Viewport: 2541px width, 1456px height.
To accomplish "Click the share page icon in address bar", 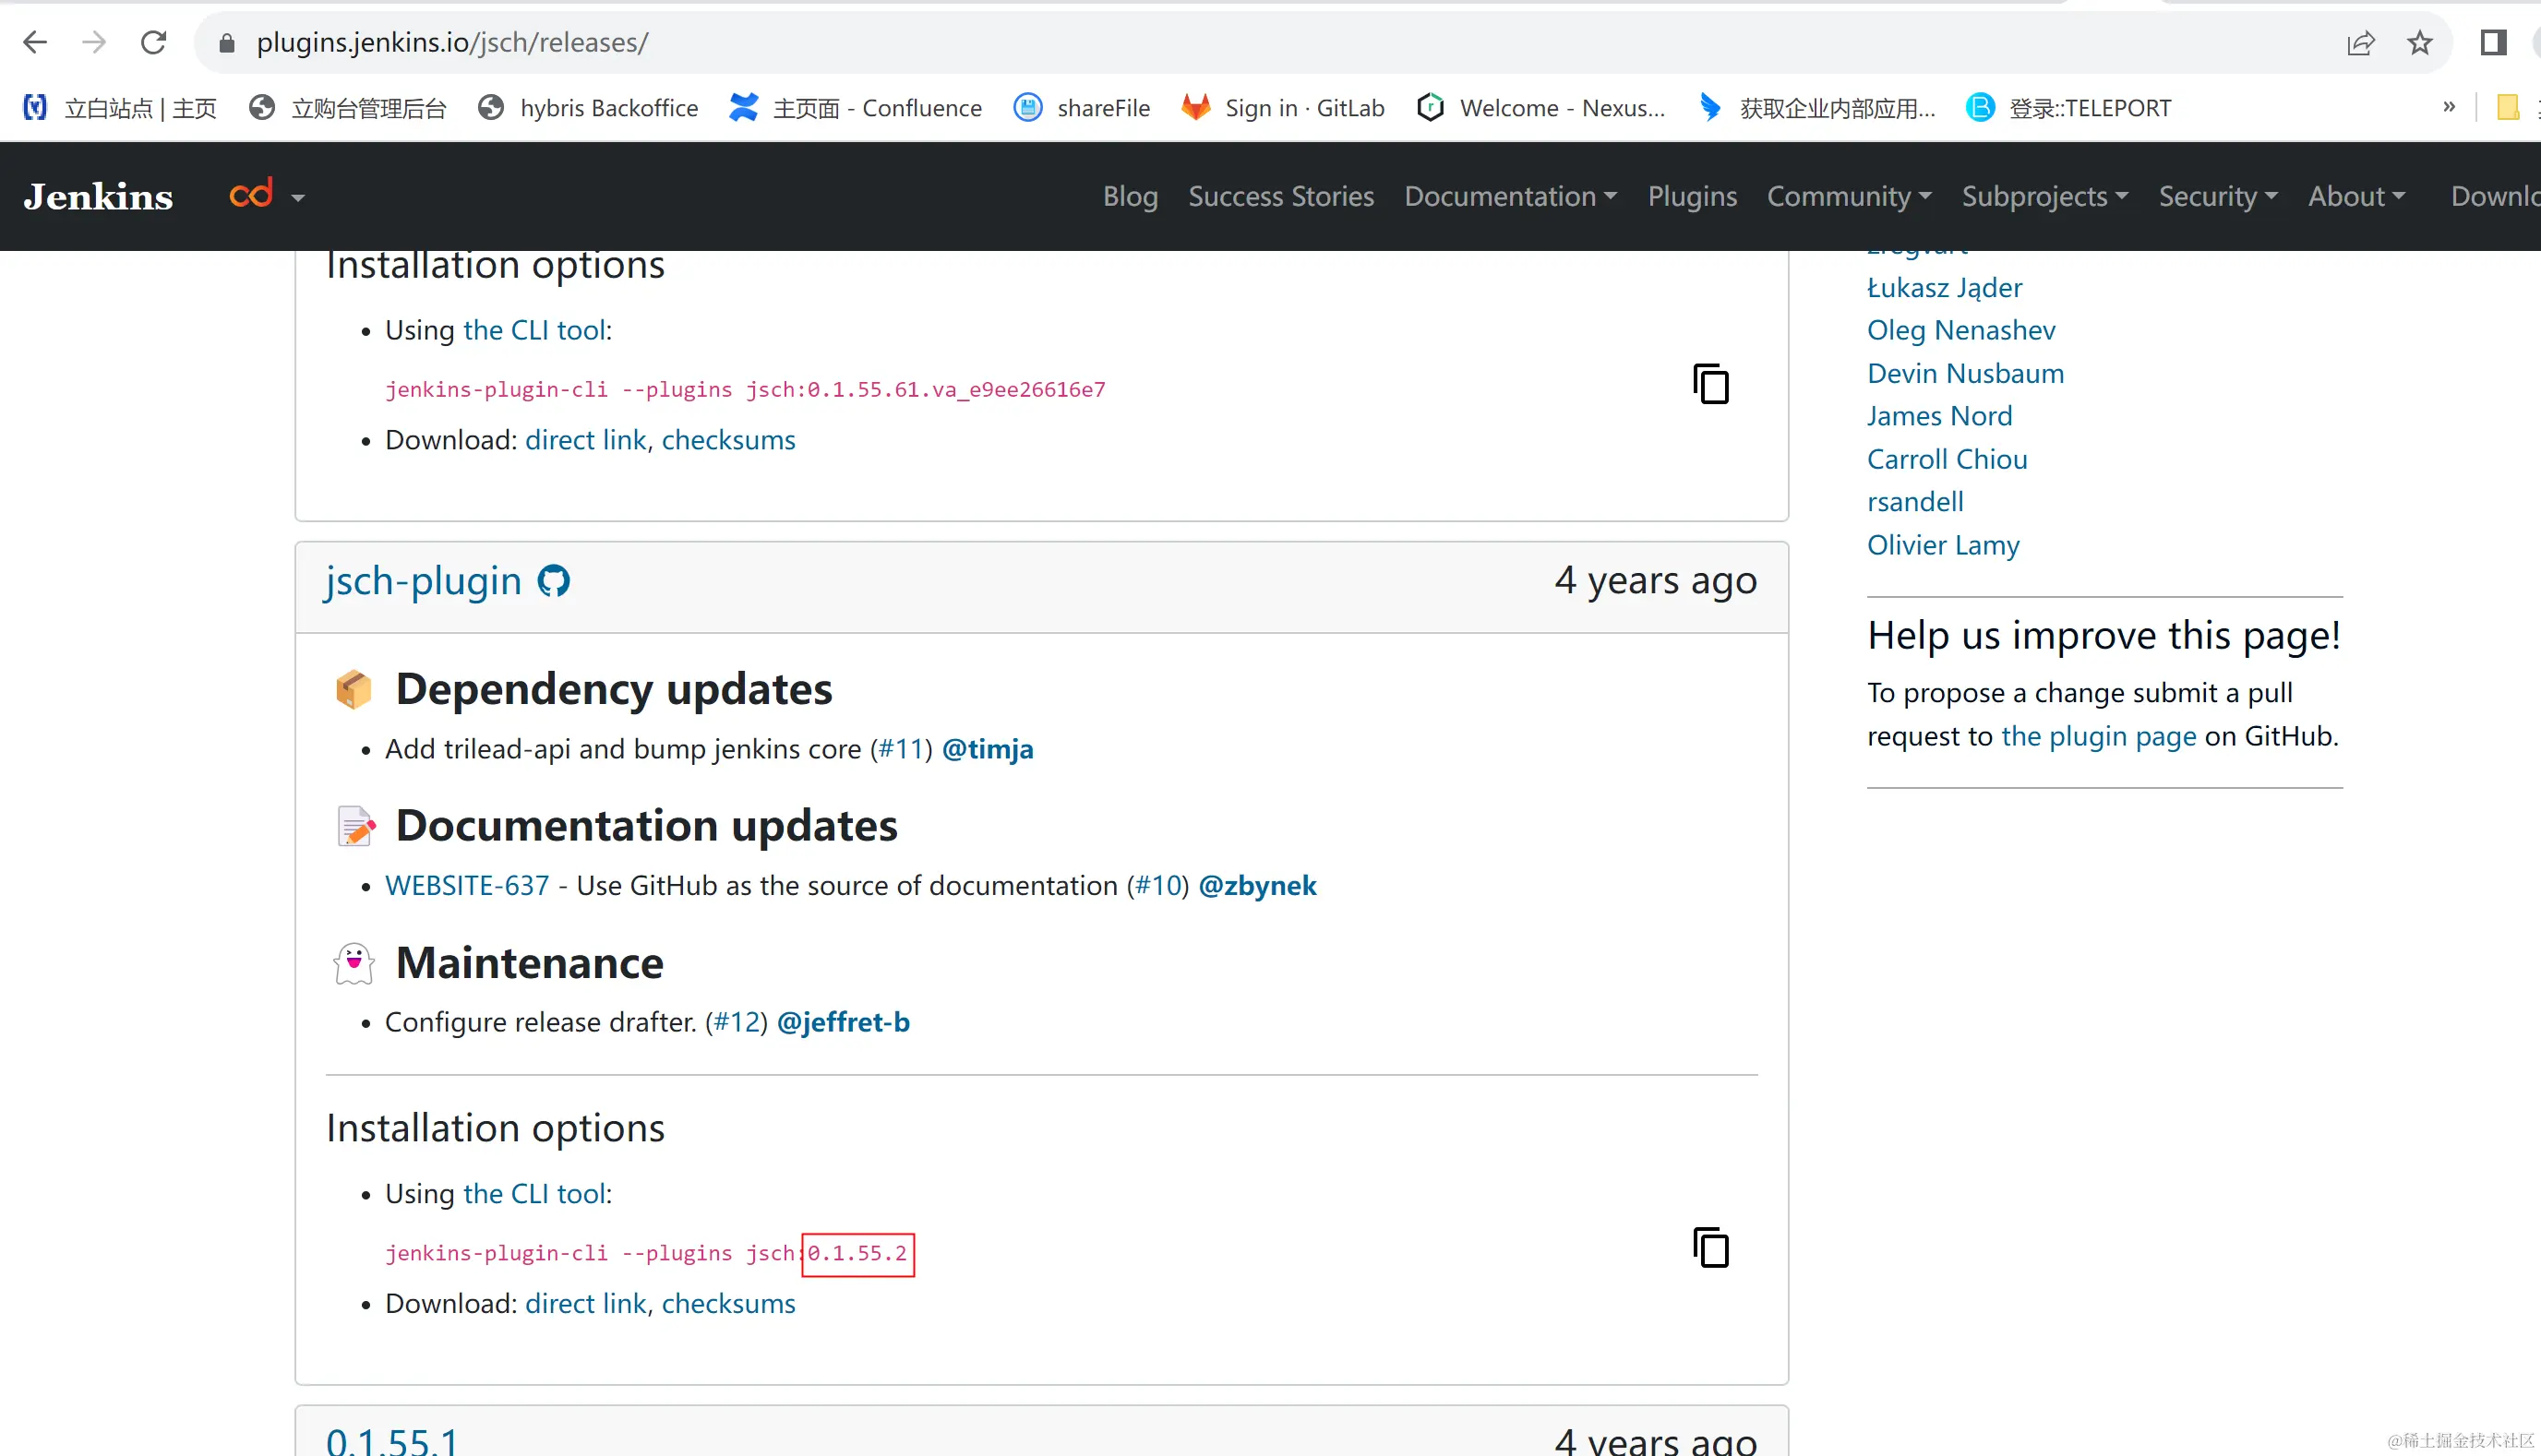I will tap(2361, 43).
